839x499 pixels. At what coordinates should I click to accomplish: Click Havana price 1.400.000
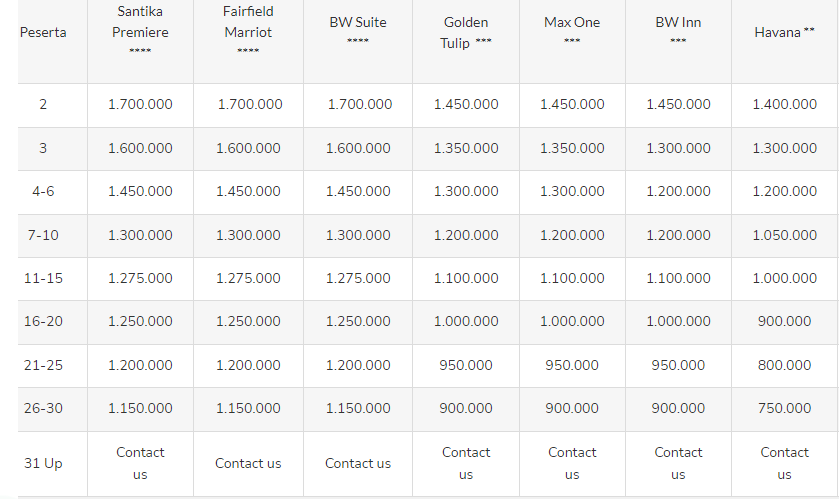(x=784, y=104)
